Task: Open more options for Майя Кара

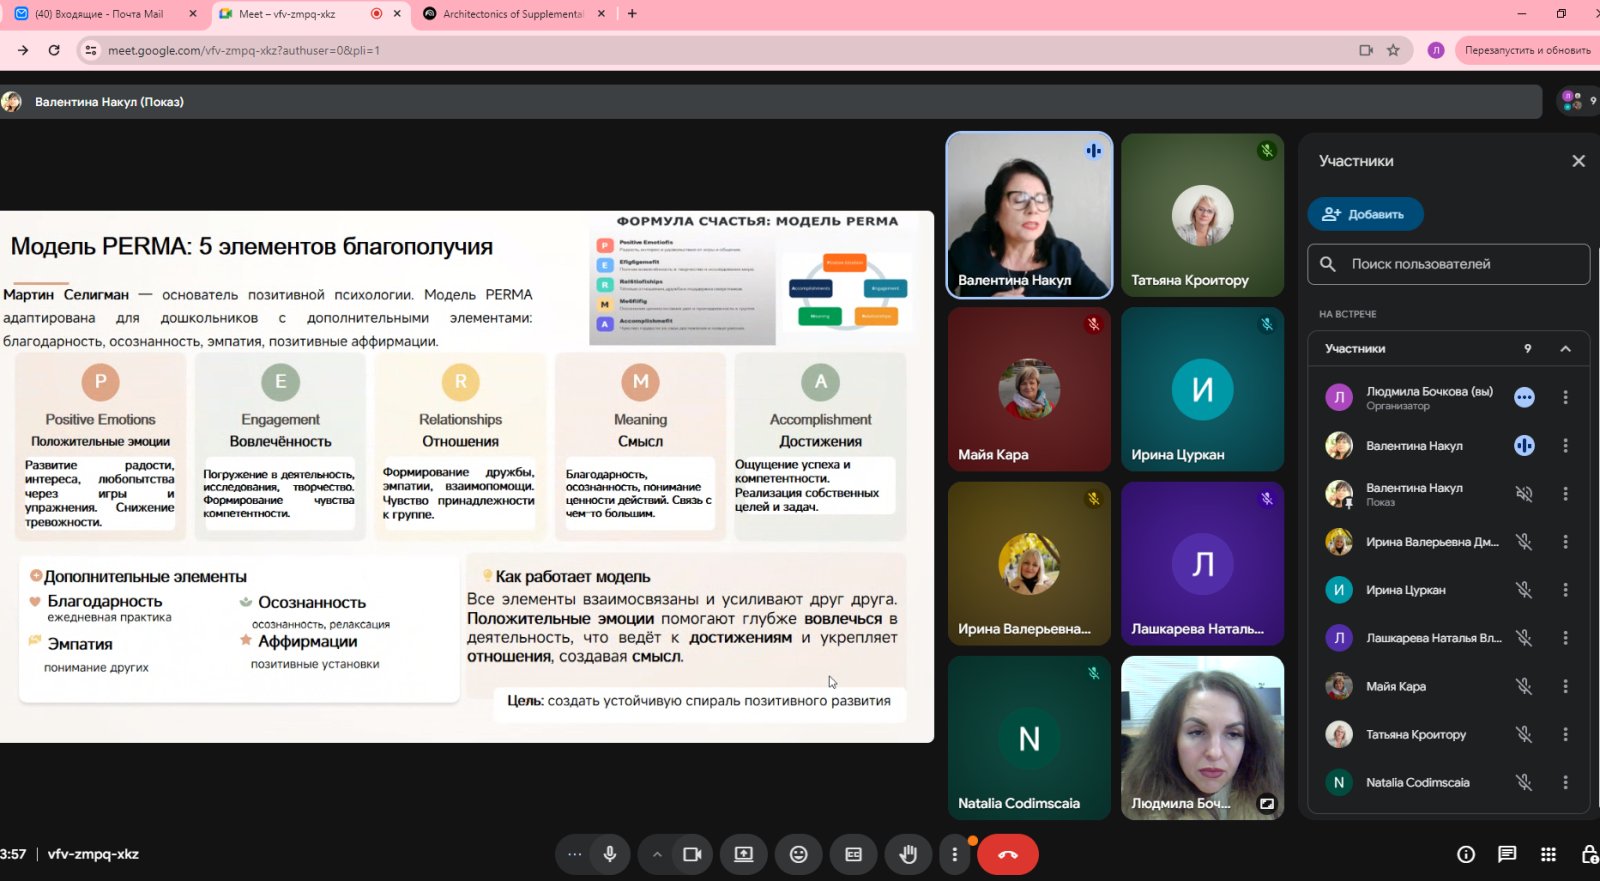Action: (1565, 686)
